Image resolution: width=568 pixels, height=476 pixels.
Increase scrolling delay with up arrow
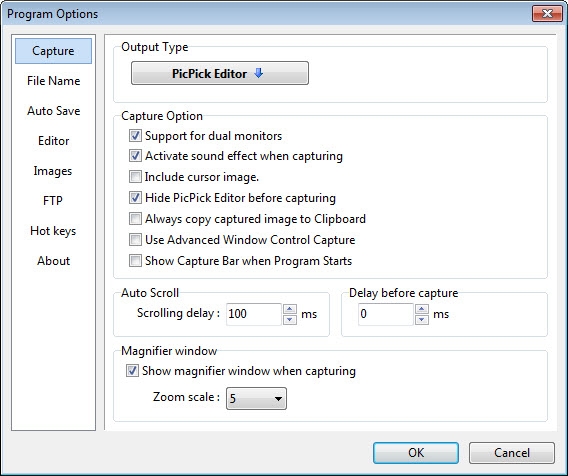click(x=289, y=309)
